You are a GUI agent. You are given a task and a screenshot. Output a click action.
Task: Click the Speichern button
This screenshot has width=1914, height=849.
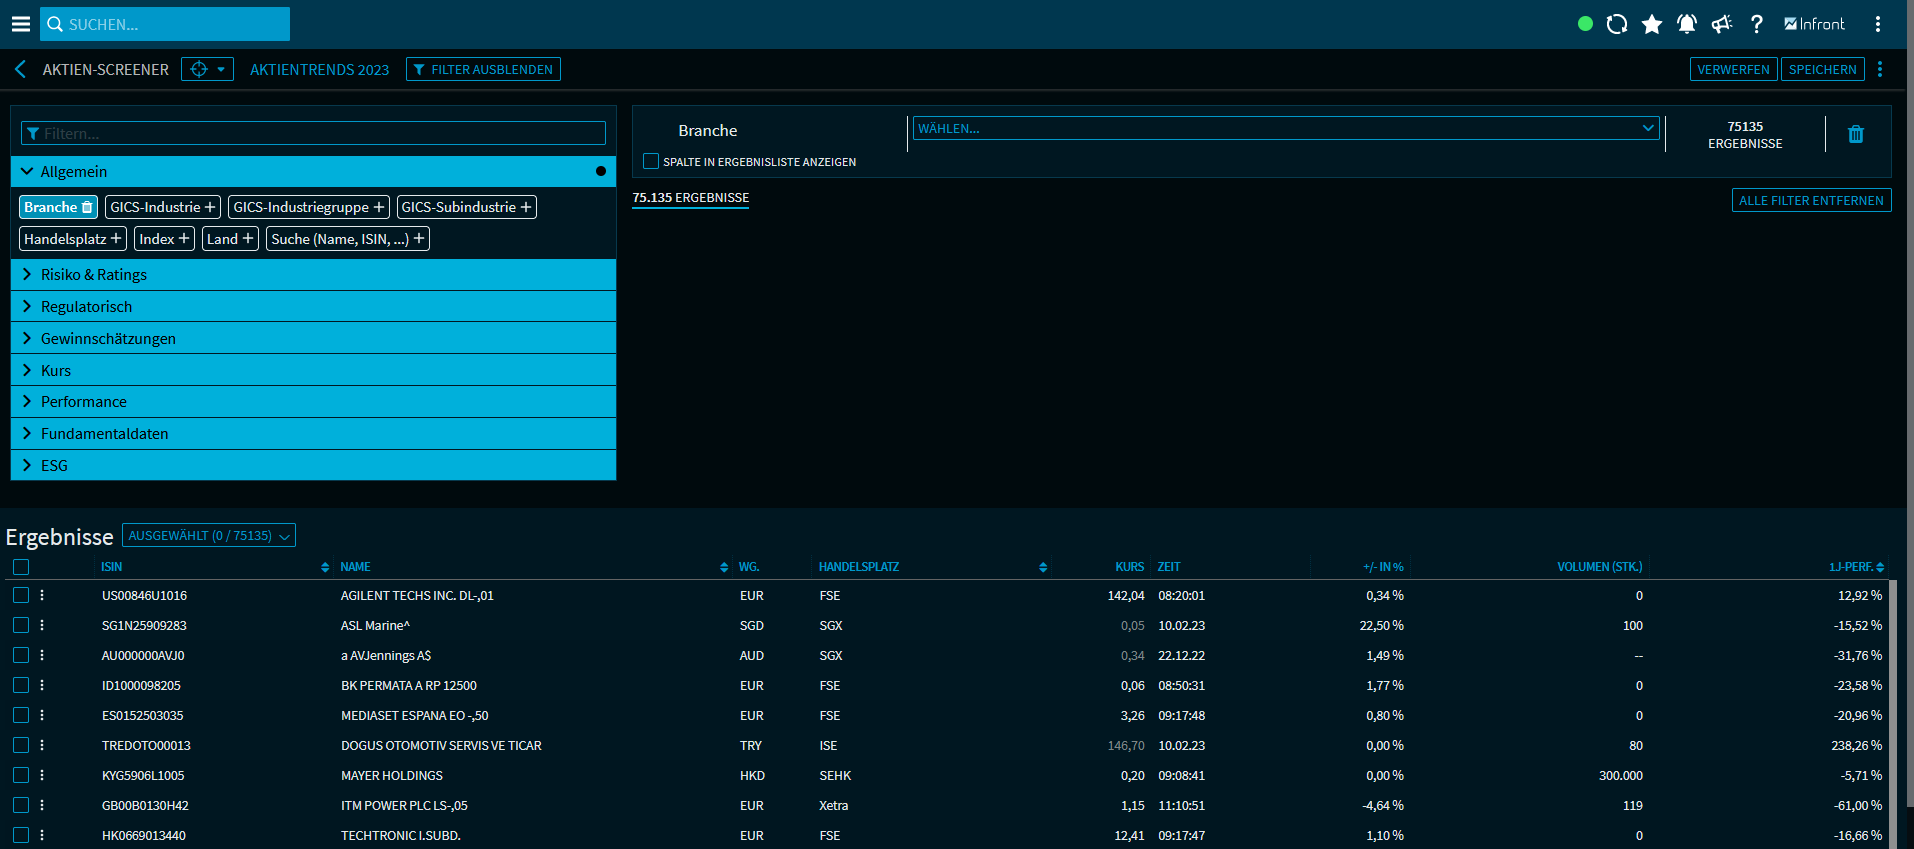[x=1822, y=69]
